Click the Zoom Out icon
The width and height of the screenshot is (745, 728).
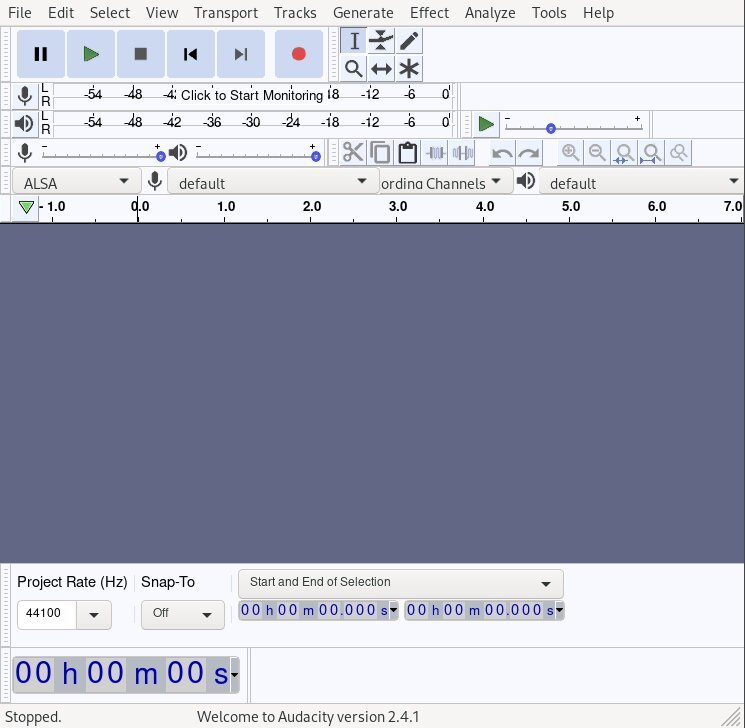point(597,153)
